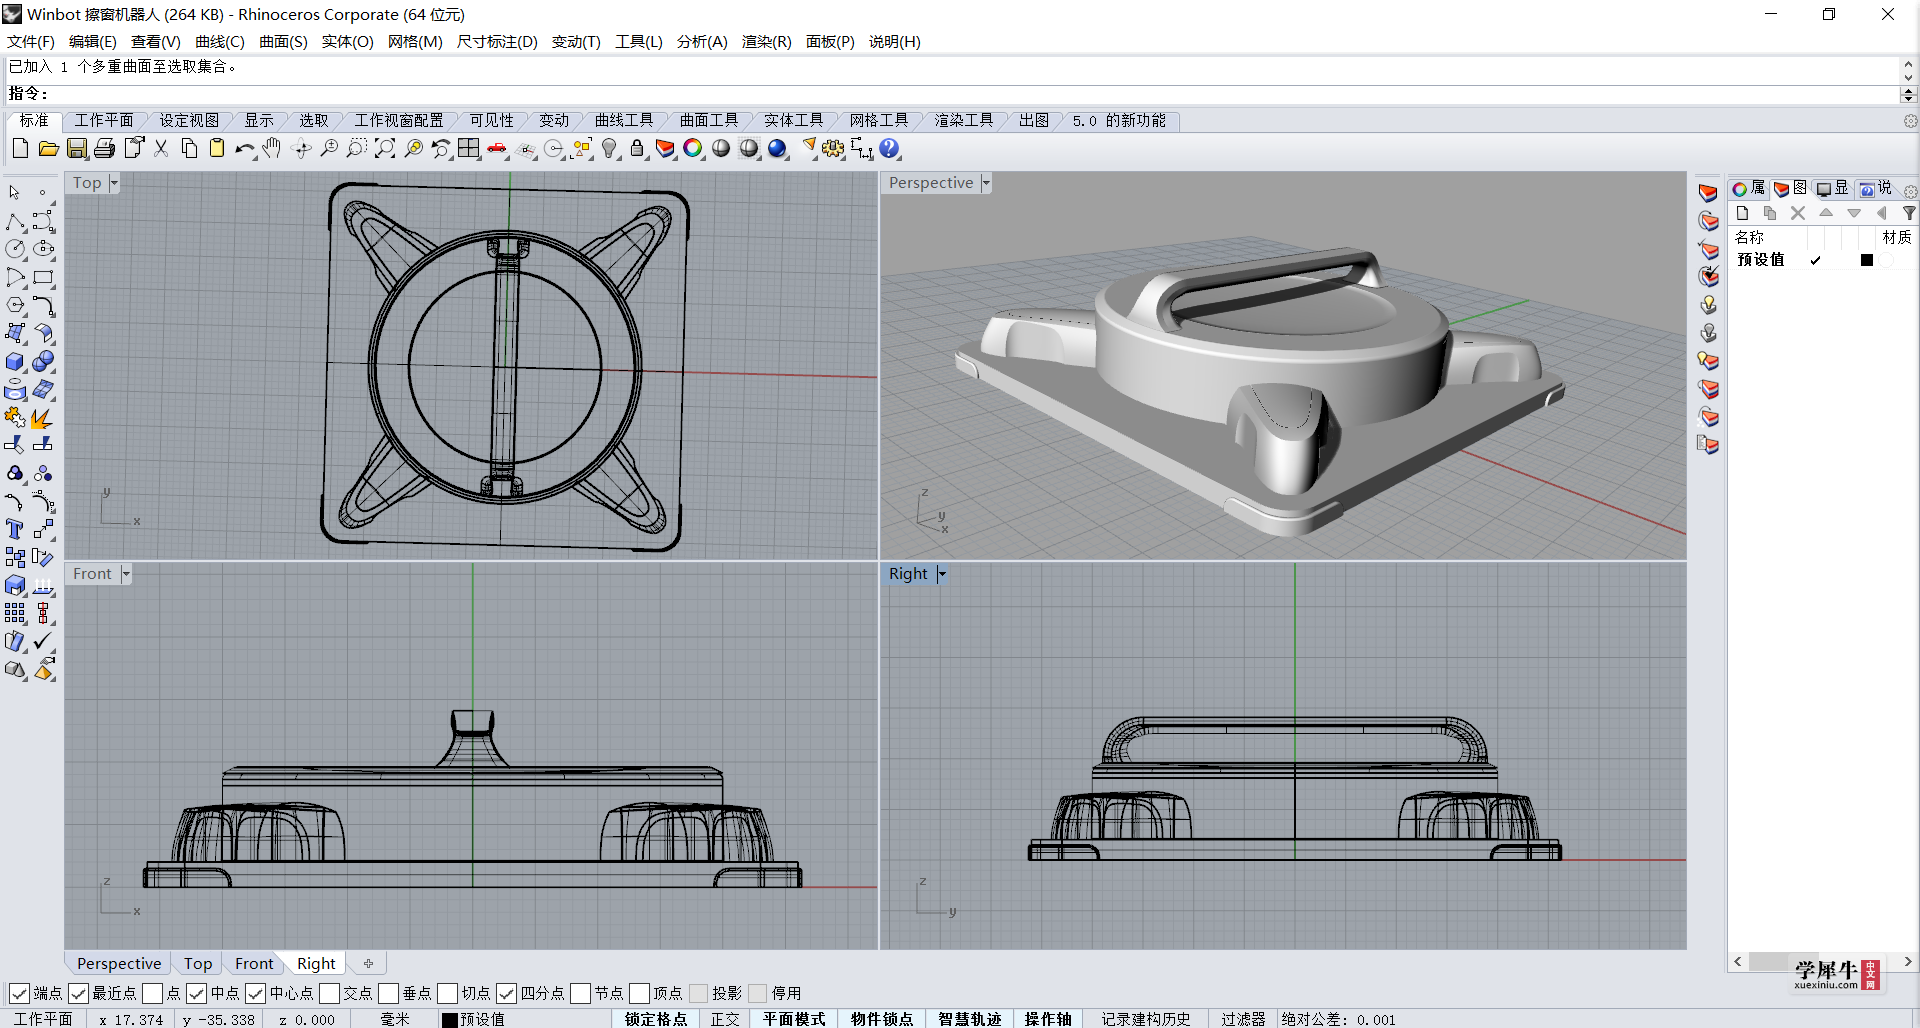Switch to the 实体工具 toolbar tab
Viewport: 1920px width, 1028px height.
pos(793,120)
